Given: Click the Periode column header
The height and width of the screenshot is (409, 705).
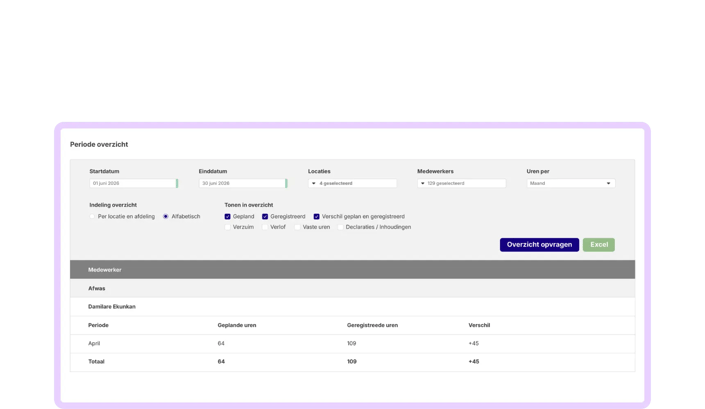Looking at the screenshot, I should point(98,325).
